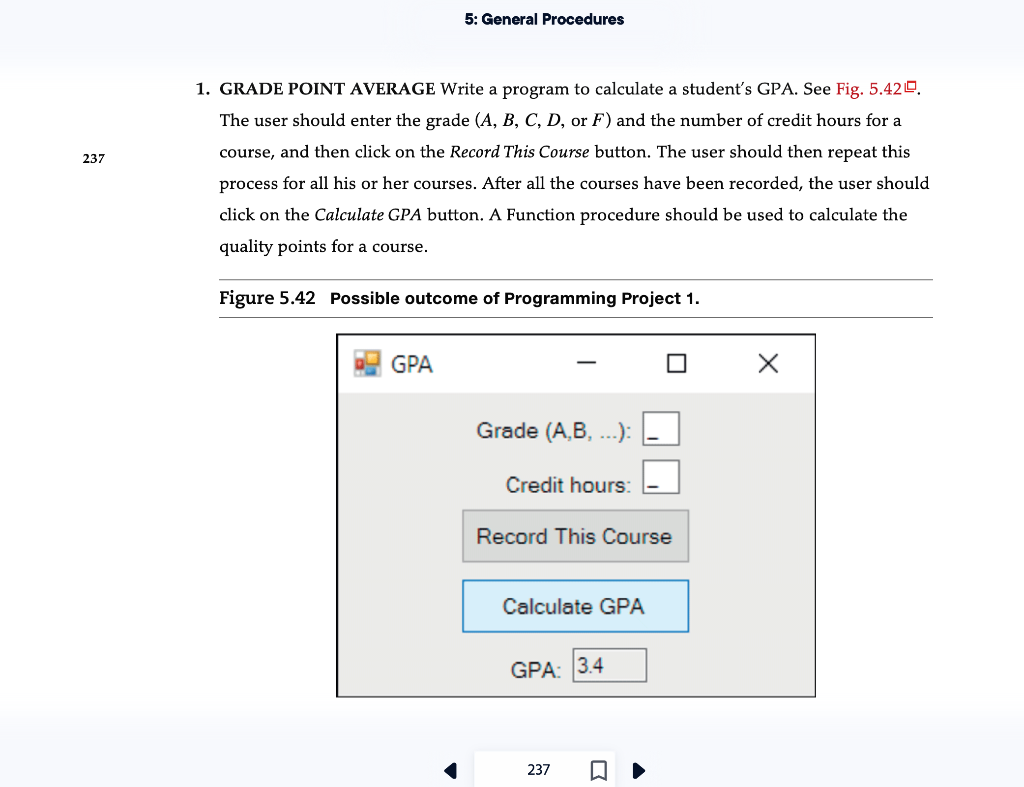The image size is (1024, 787).
Task: Click the 5: General Procedures header
Action: coord(545,19)
